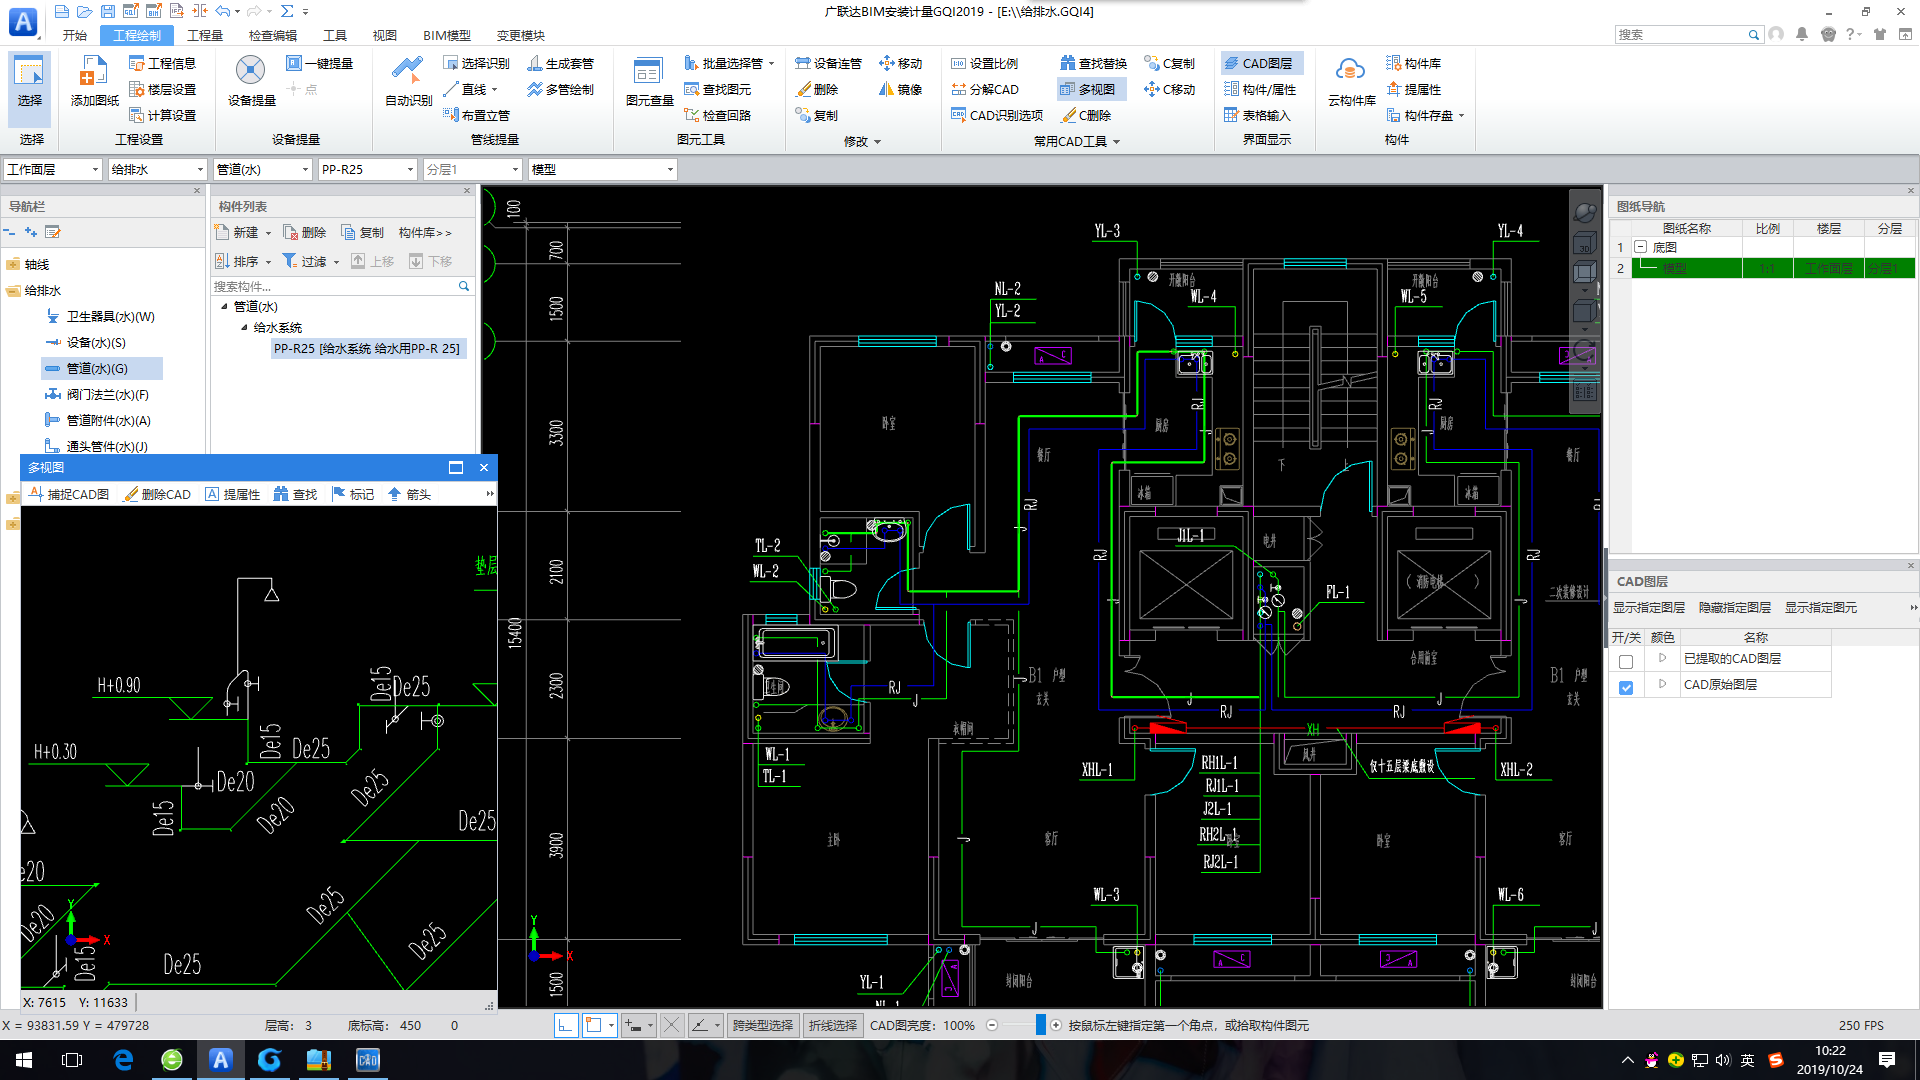
Task: Click the CAD brightness slider handle
Action: 1040,1025
